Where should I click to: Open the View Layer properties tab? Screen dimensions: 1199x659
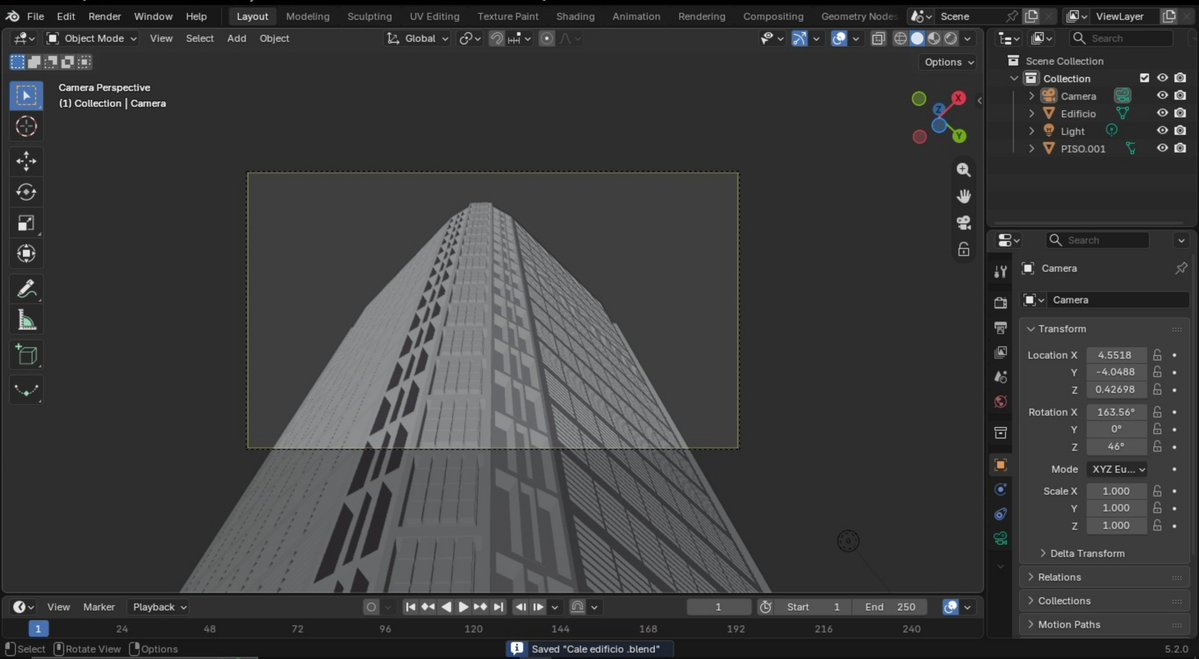[x=1000, y=352]
